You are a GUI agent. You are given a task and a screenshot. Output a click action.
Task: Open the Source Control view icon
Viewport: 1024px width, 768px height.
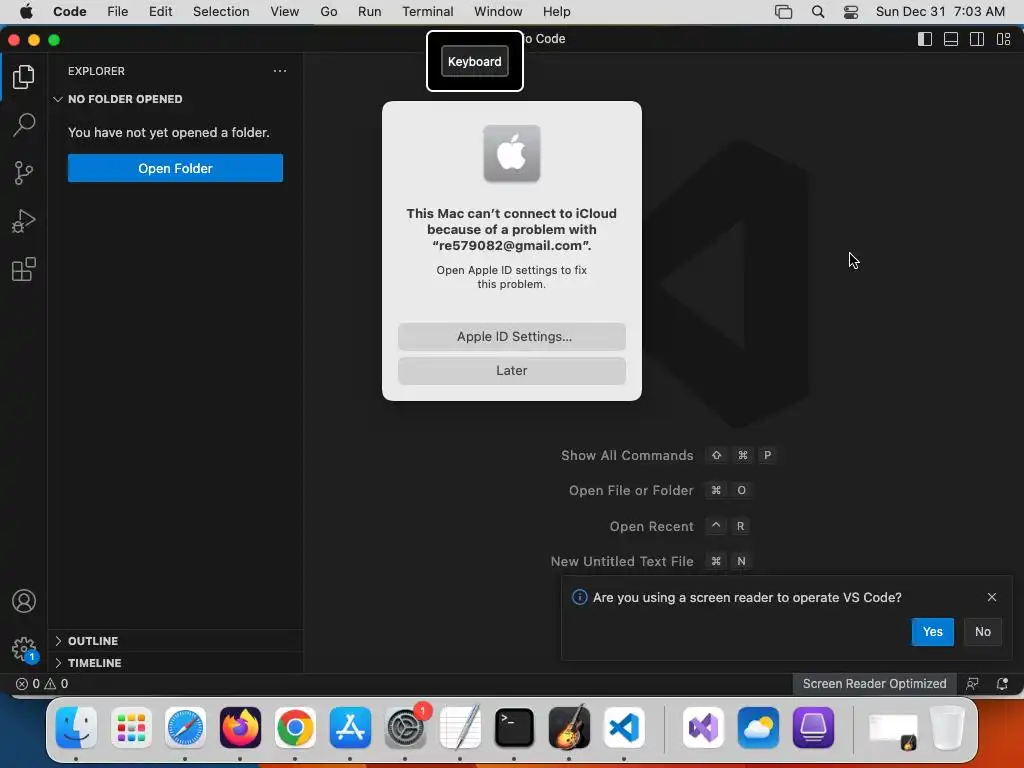(x=24, y=173)
